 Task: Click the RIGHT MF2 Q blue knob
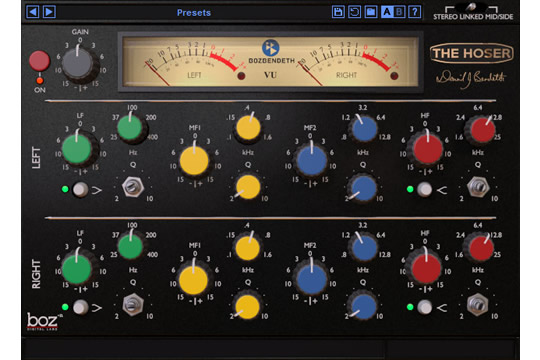pos(363,306)
